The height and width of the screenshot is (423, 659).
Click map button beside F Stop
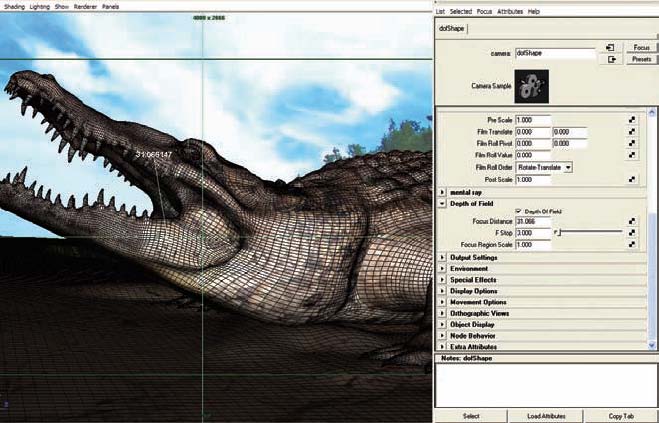point(632,233)
